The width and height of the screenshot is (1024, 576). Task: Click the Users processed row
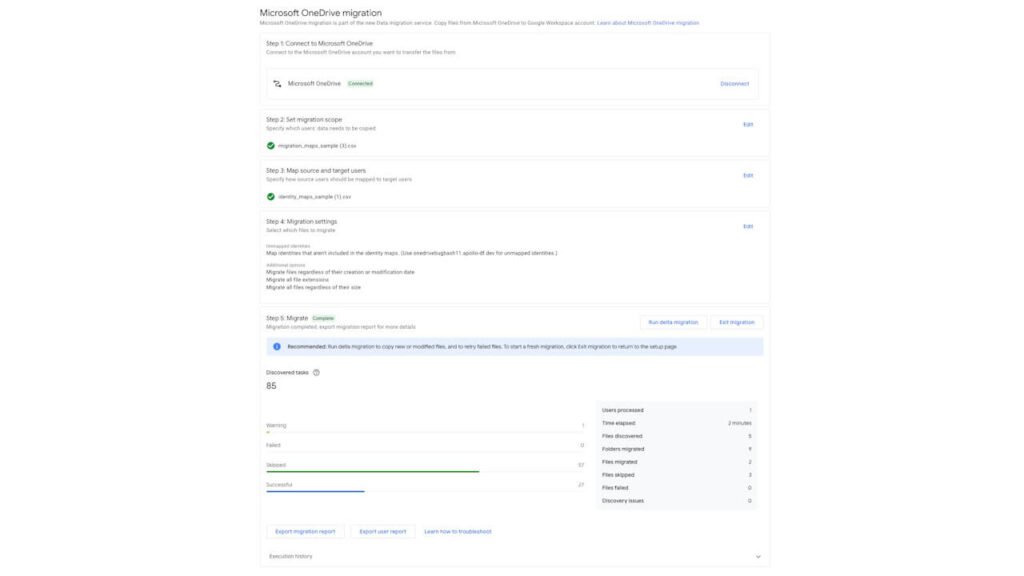click(x=677, y=410)
